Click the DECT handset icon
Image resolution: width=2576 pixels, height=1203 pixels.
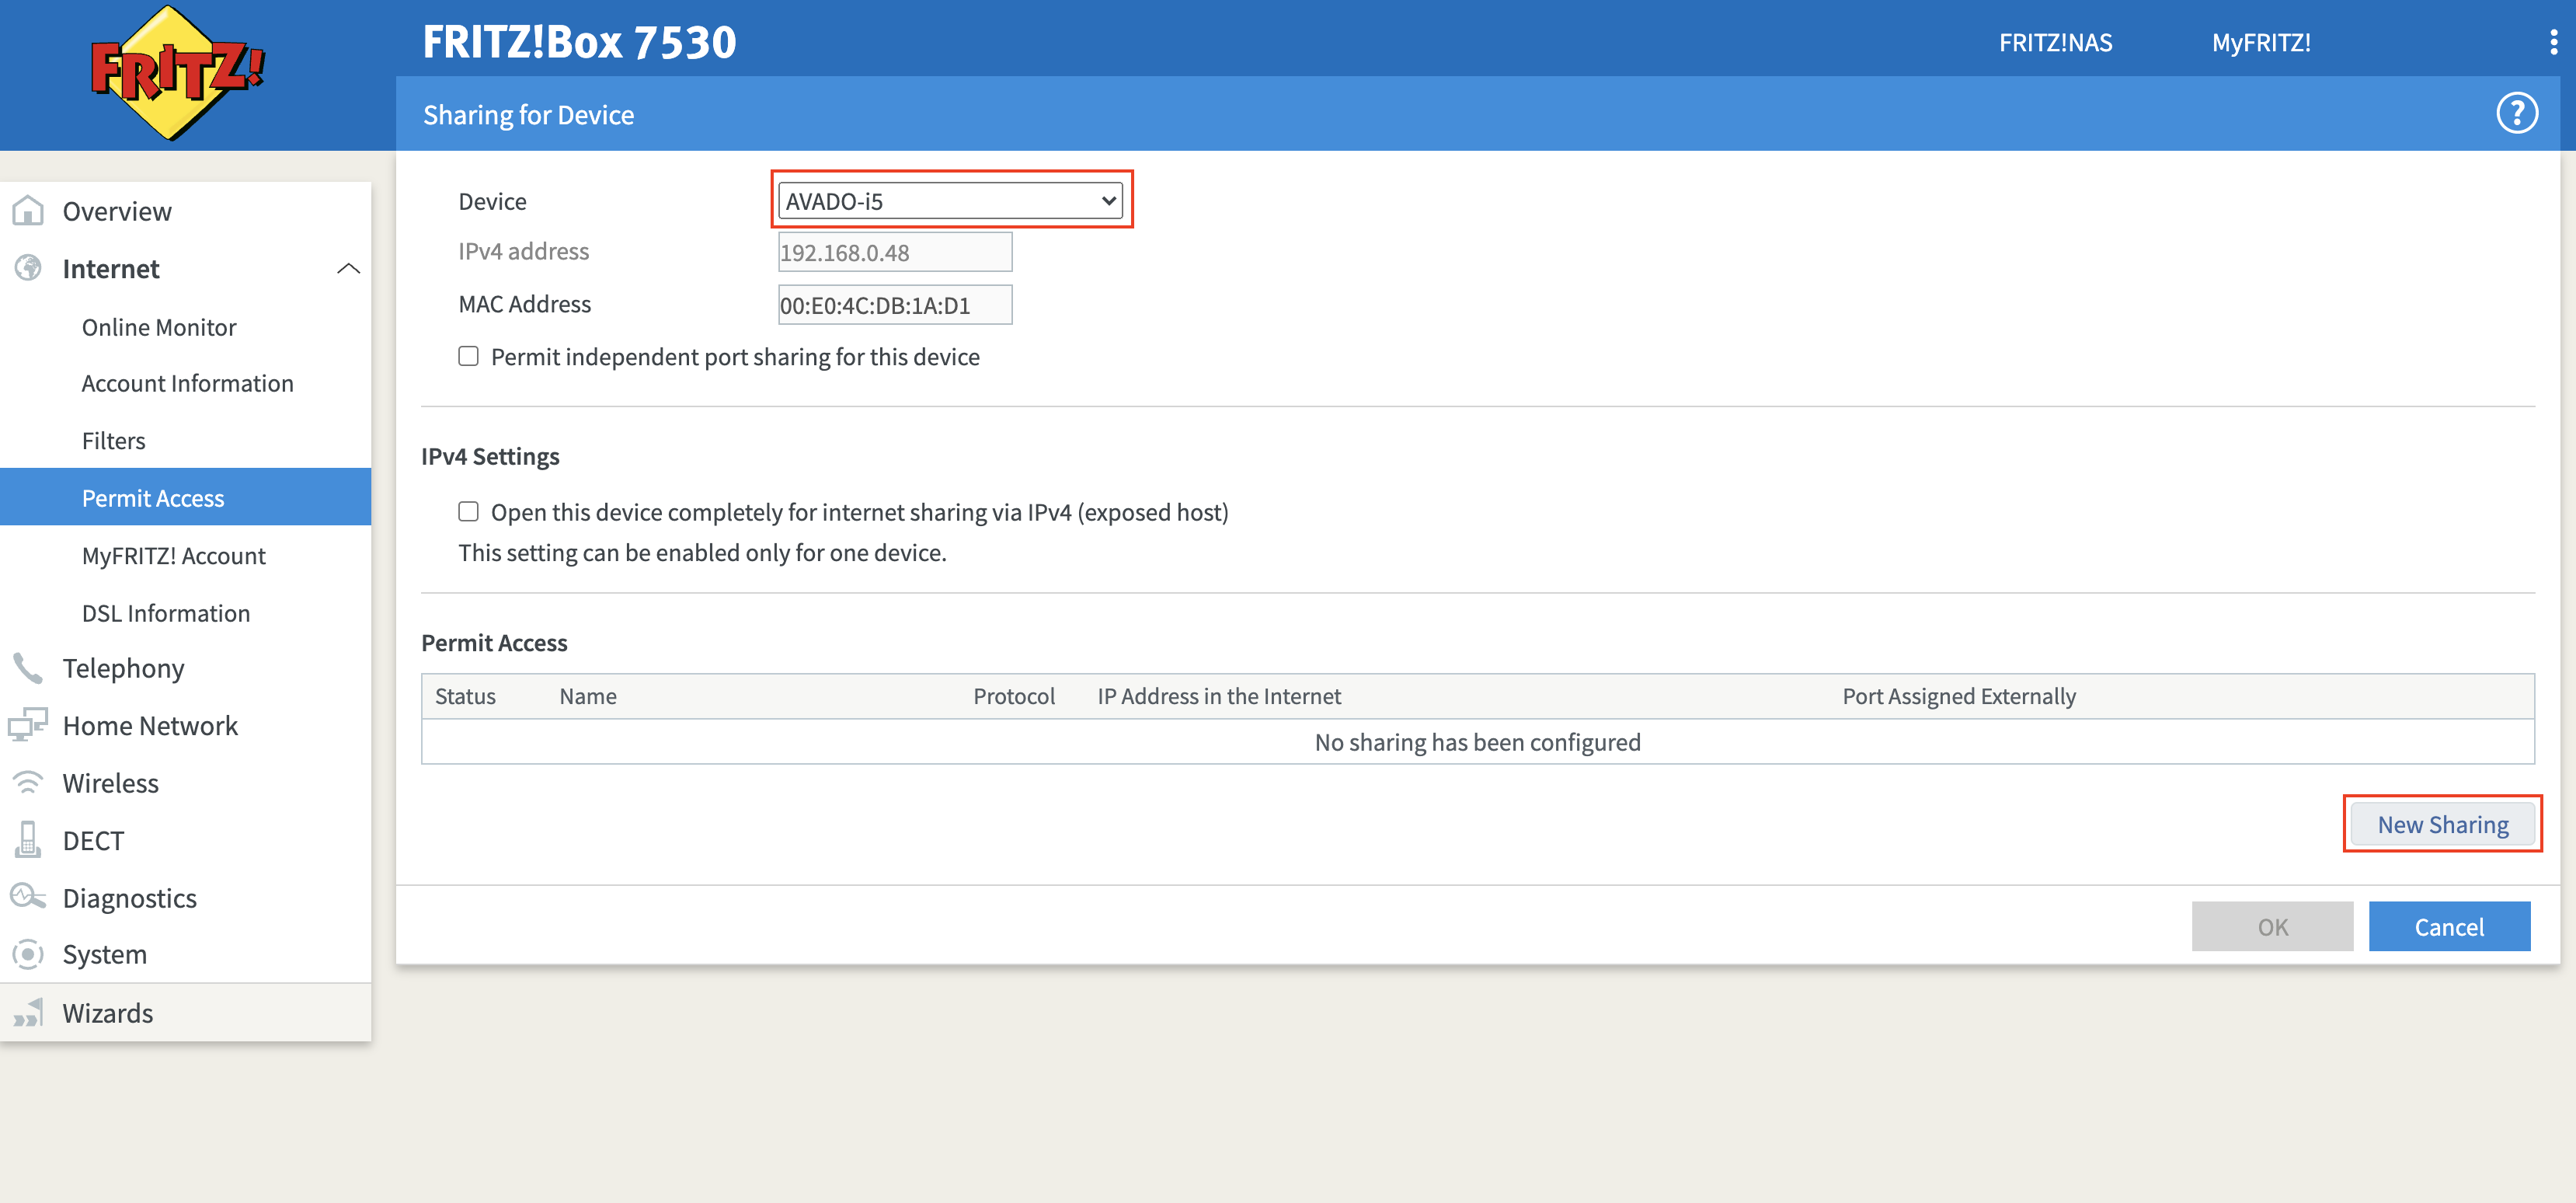coord(28,840)
